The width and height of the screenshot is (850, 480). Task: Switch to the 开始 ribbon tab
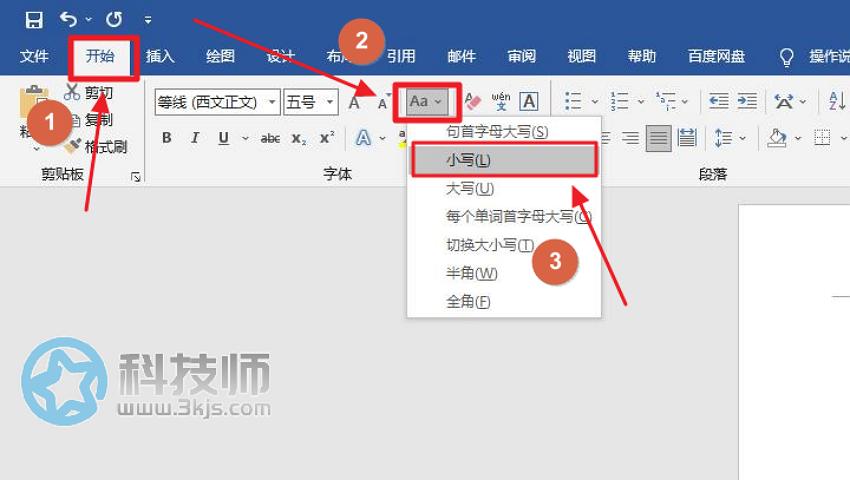pyautogui.click(x=100, y=56)
